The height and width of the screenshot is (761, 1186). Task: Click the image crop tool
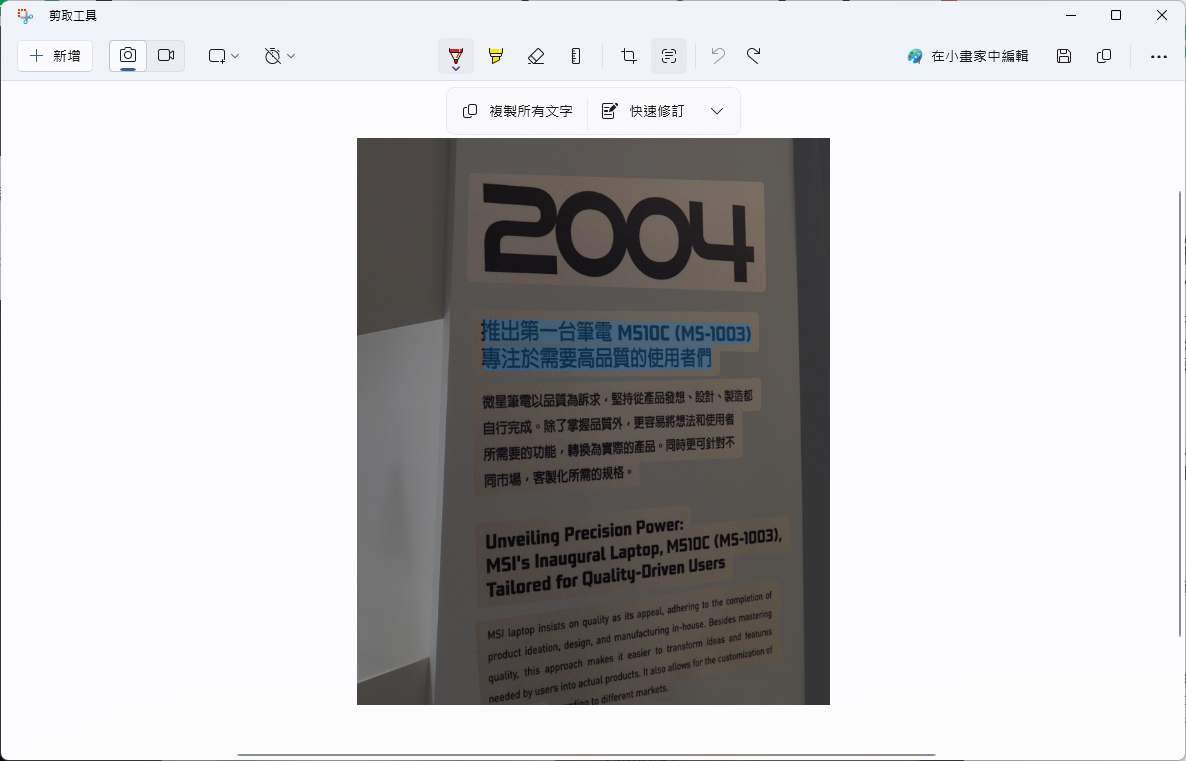pos(629,56)
